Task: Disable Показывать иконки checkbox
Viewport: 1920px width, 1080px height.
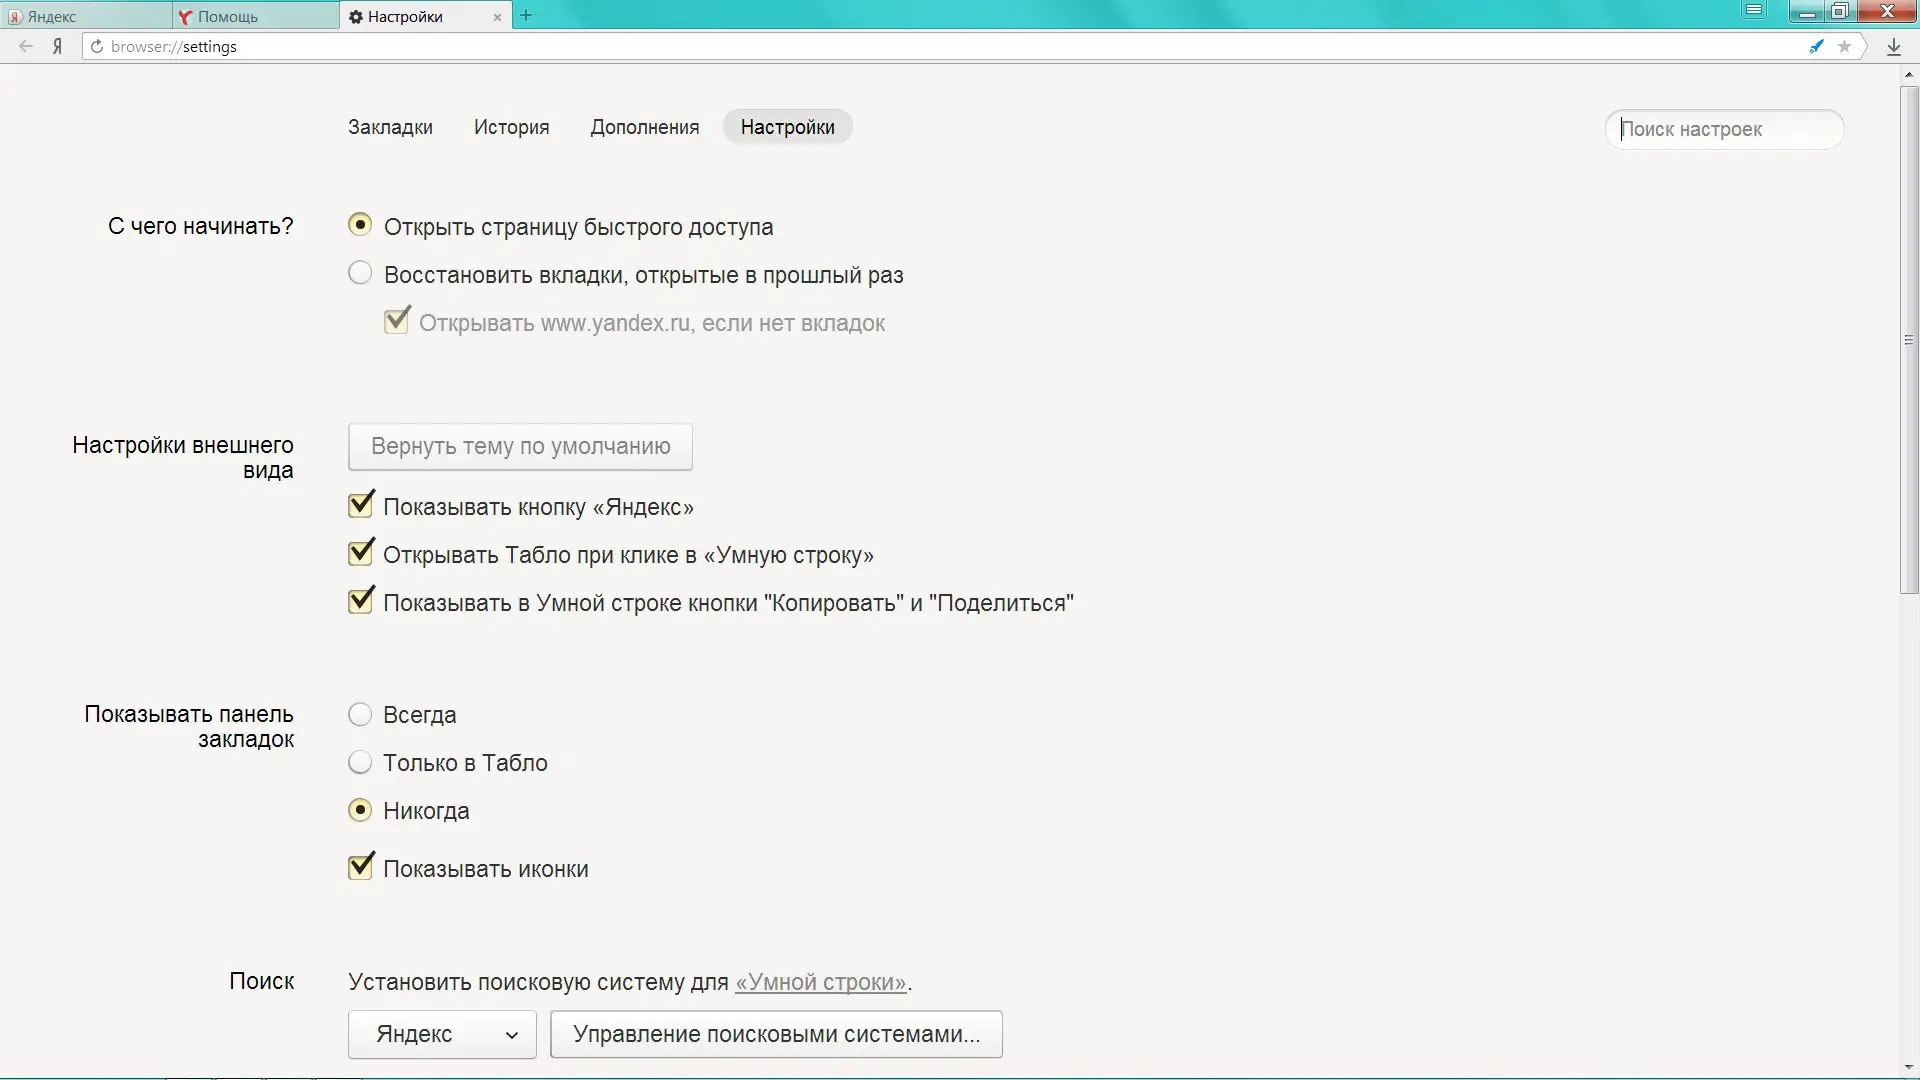Action: (x=361, y=867)
